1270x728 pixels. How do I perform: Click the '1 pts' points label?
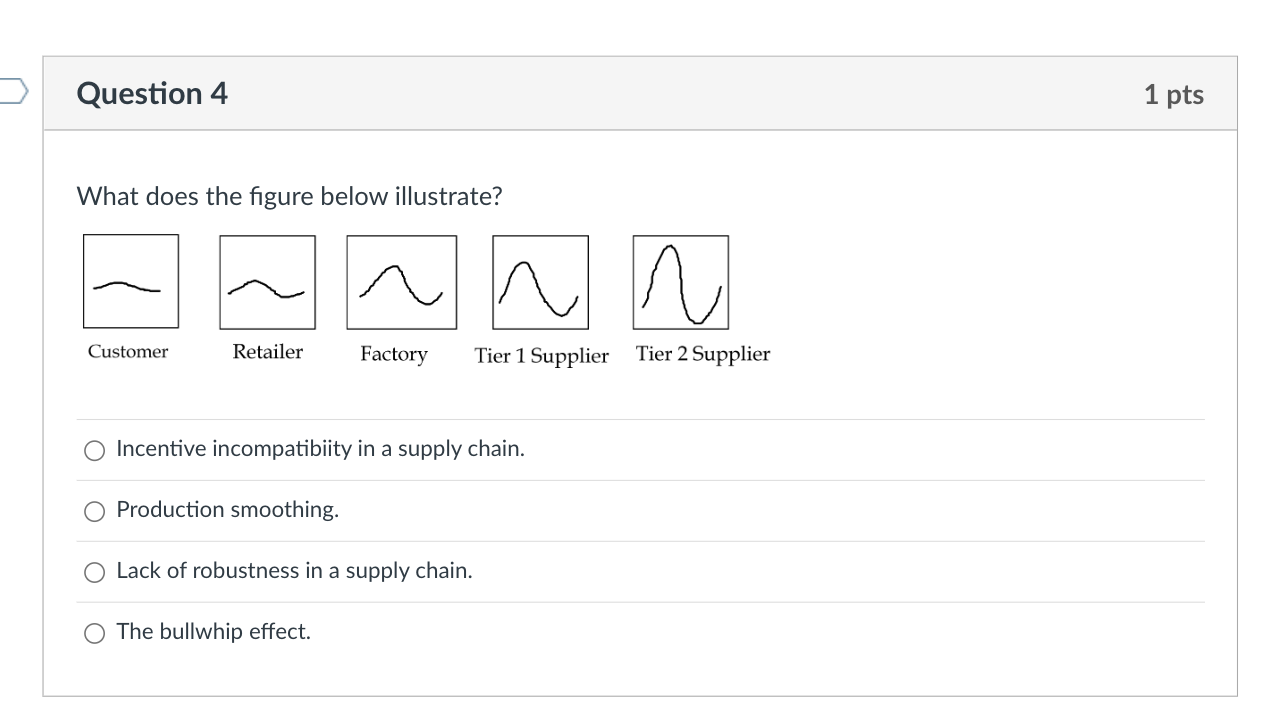click(x=1173, y=95)
